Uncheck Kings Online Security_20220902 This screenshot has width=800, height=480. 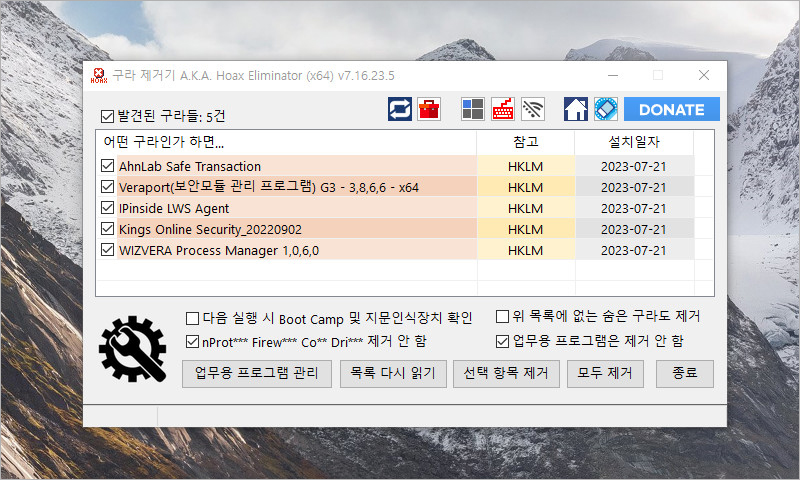[x=107, y=229]
